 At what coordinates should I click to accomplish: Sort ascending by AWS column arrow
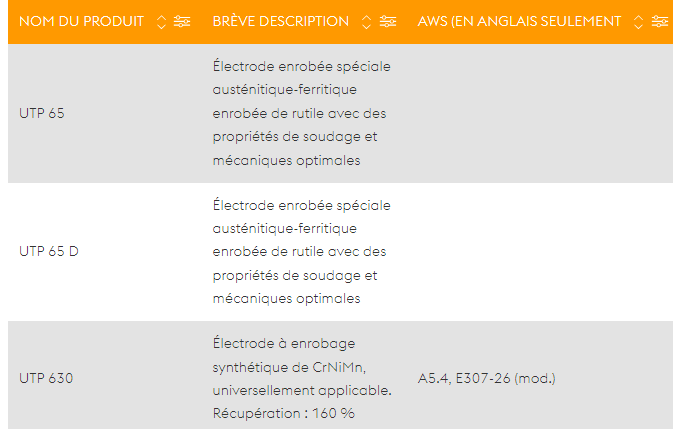point(638,18)
